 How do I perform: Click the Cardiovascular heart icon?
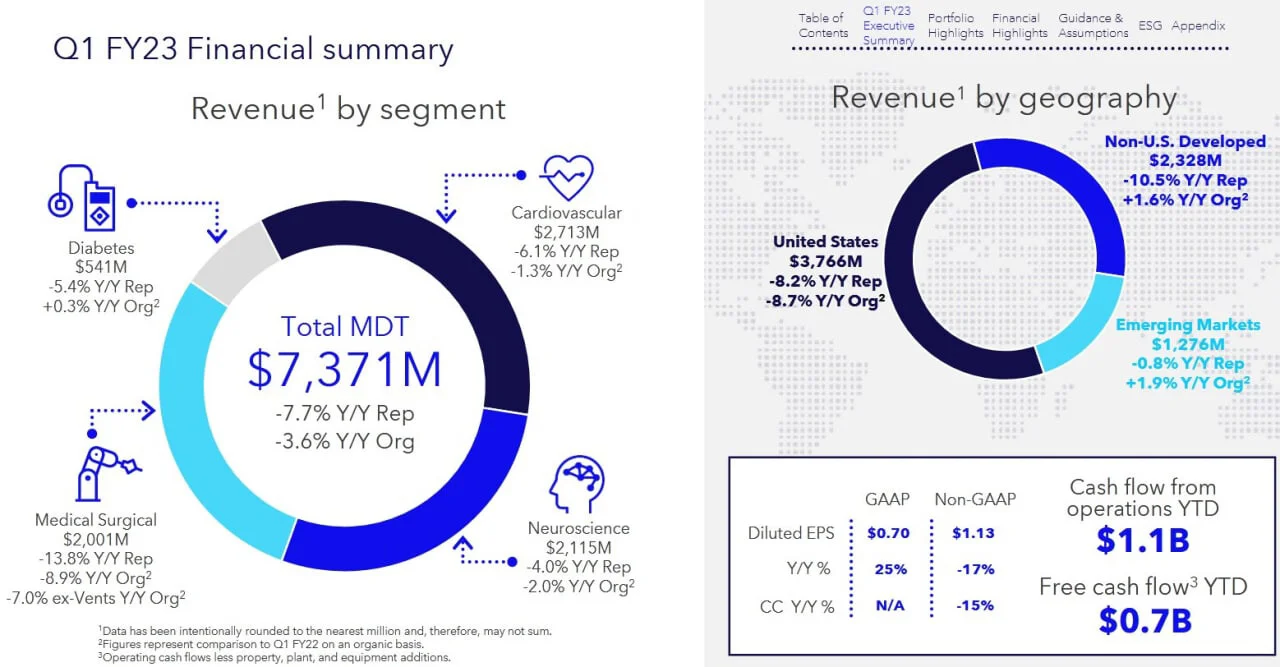coord(566,179)
